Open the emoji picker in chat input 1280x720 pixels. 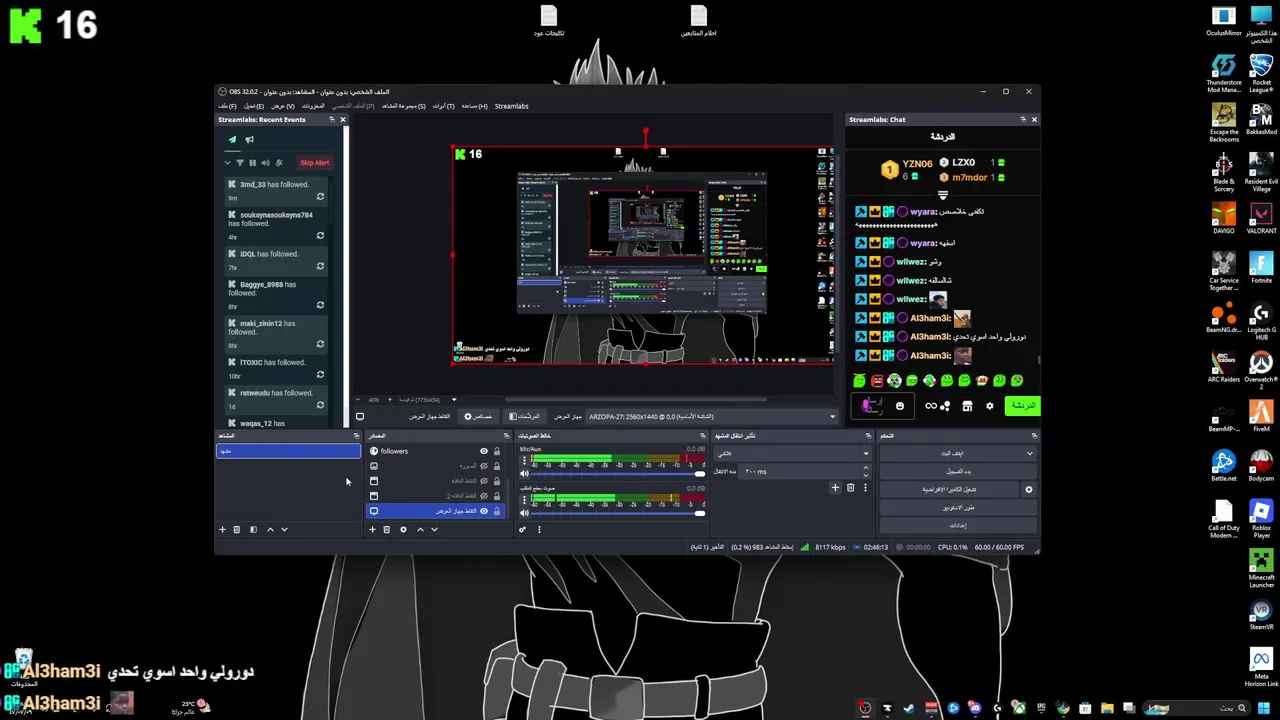899,406
